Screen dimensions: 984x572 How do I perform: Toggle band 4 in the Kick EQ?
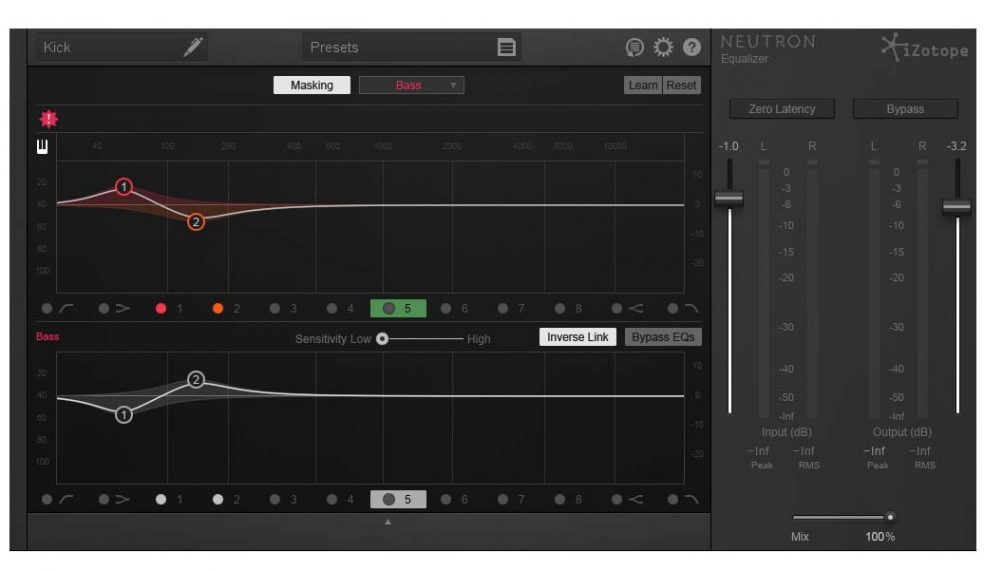pyautogui.click(x=332, y=308)
